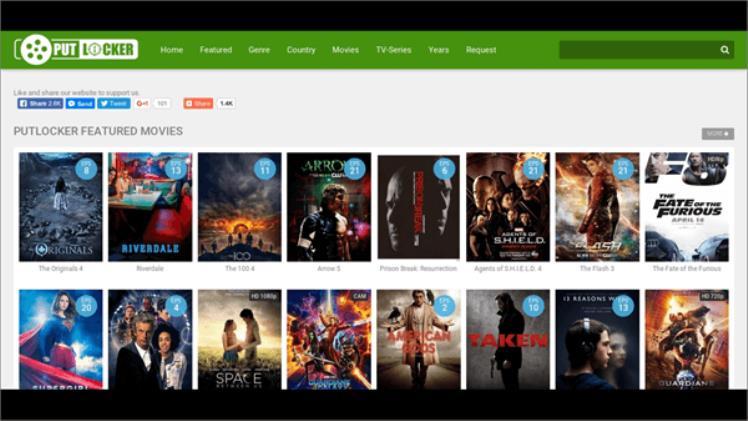Viewport: 748px width, 421px height.
Task: Go to the Home page
Action: point(171,50)
